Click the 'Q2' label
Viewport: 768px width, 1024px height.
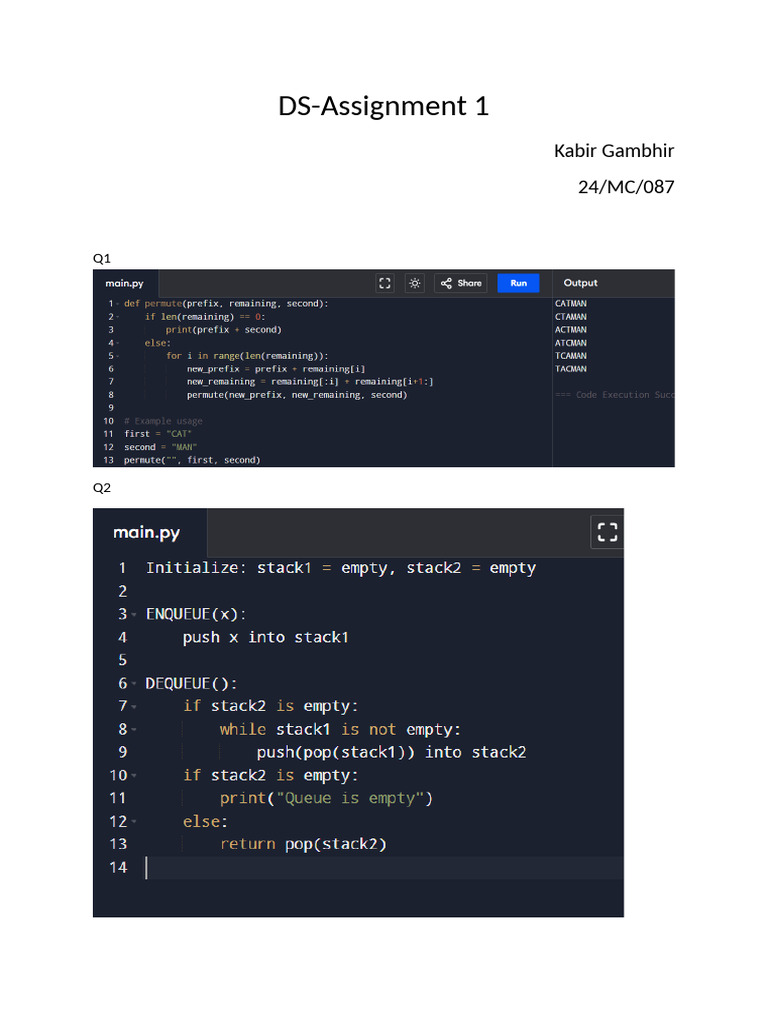tap(102, 488)
